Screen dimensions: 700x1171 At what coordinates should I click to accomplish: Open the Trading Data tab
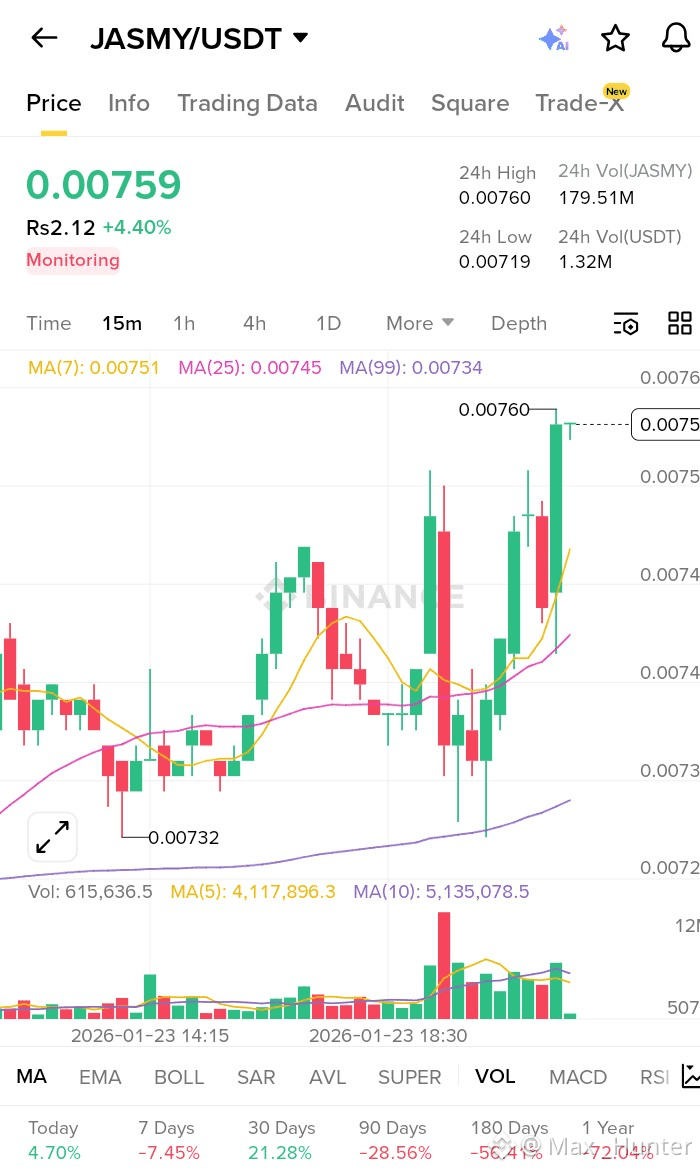coord(247,103)
